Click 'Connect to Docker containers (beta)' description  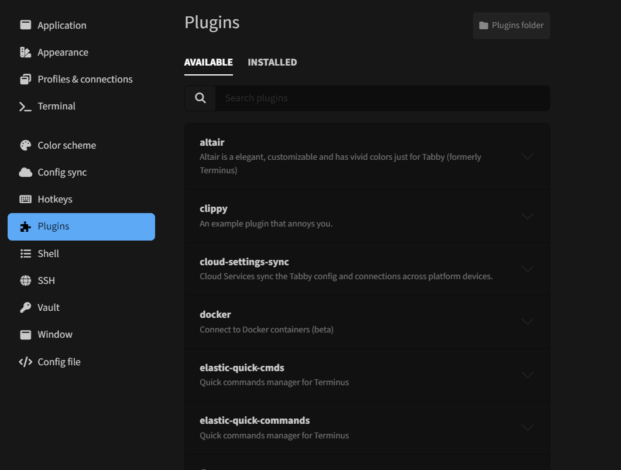coord(267,329)
